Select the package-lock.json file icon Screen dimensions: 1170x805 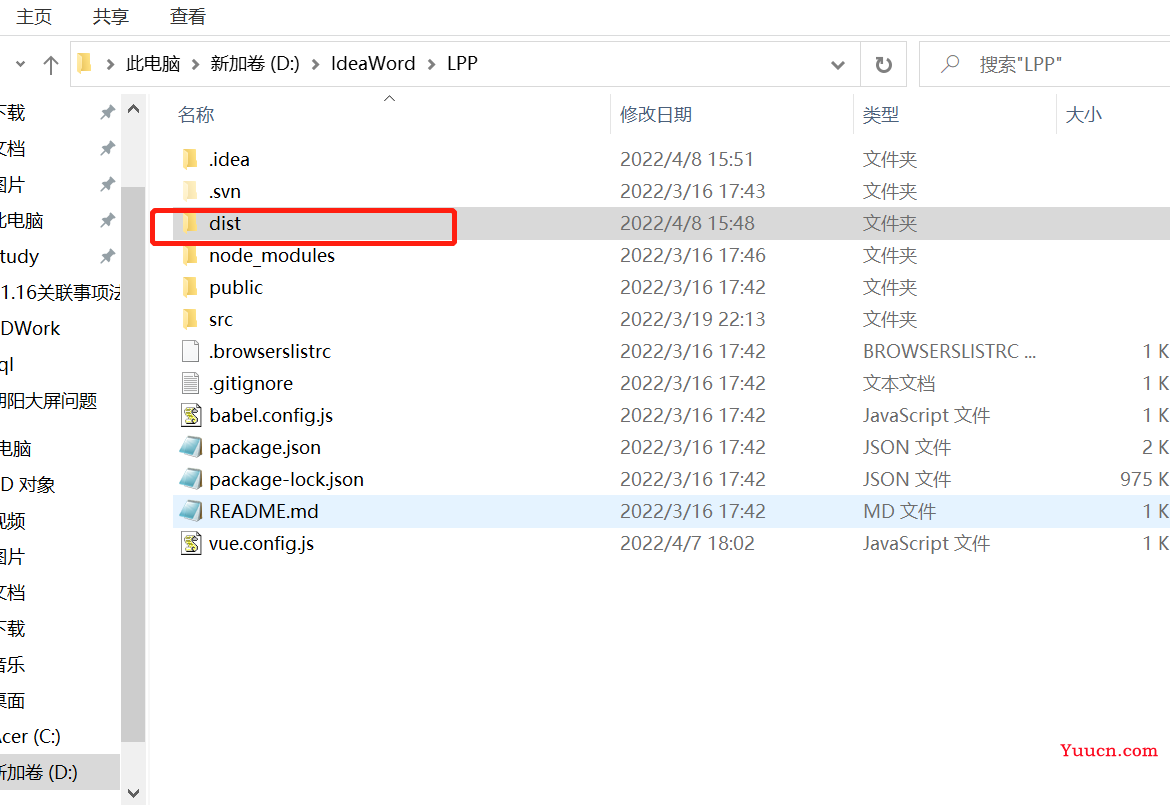click(x=191, y=479)
